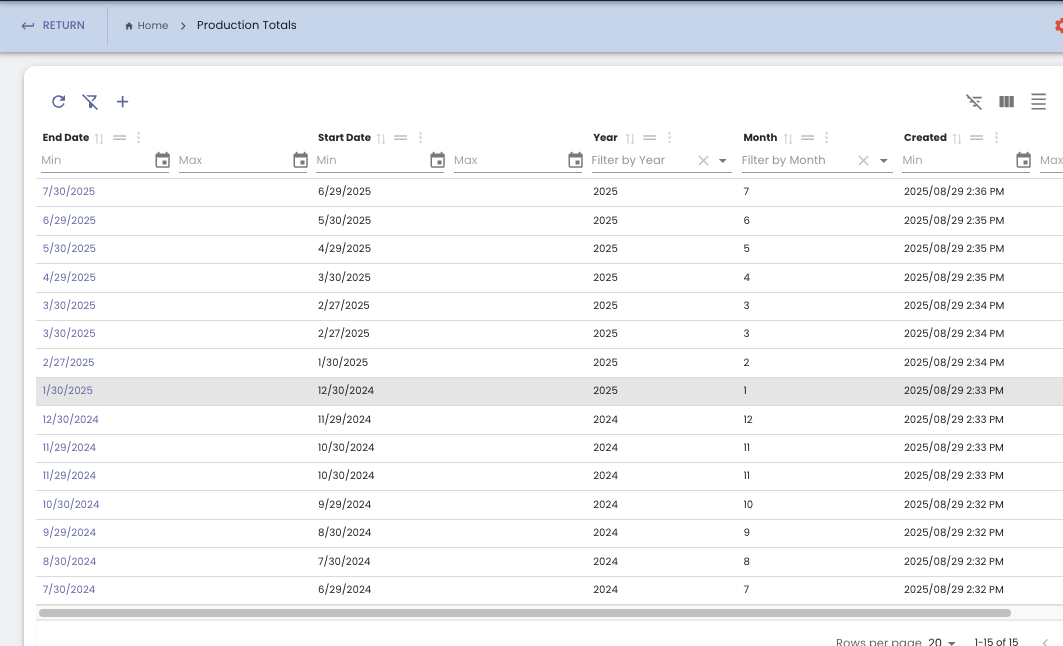Go to previous page arrow in pagination

[x=1045, y=642]
